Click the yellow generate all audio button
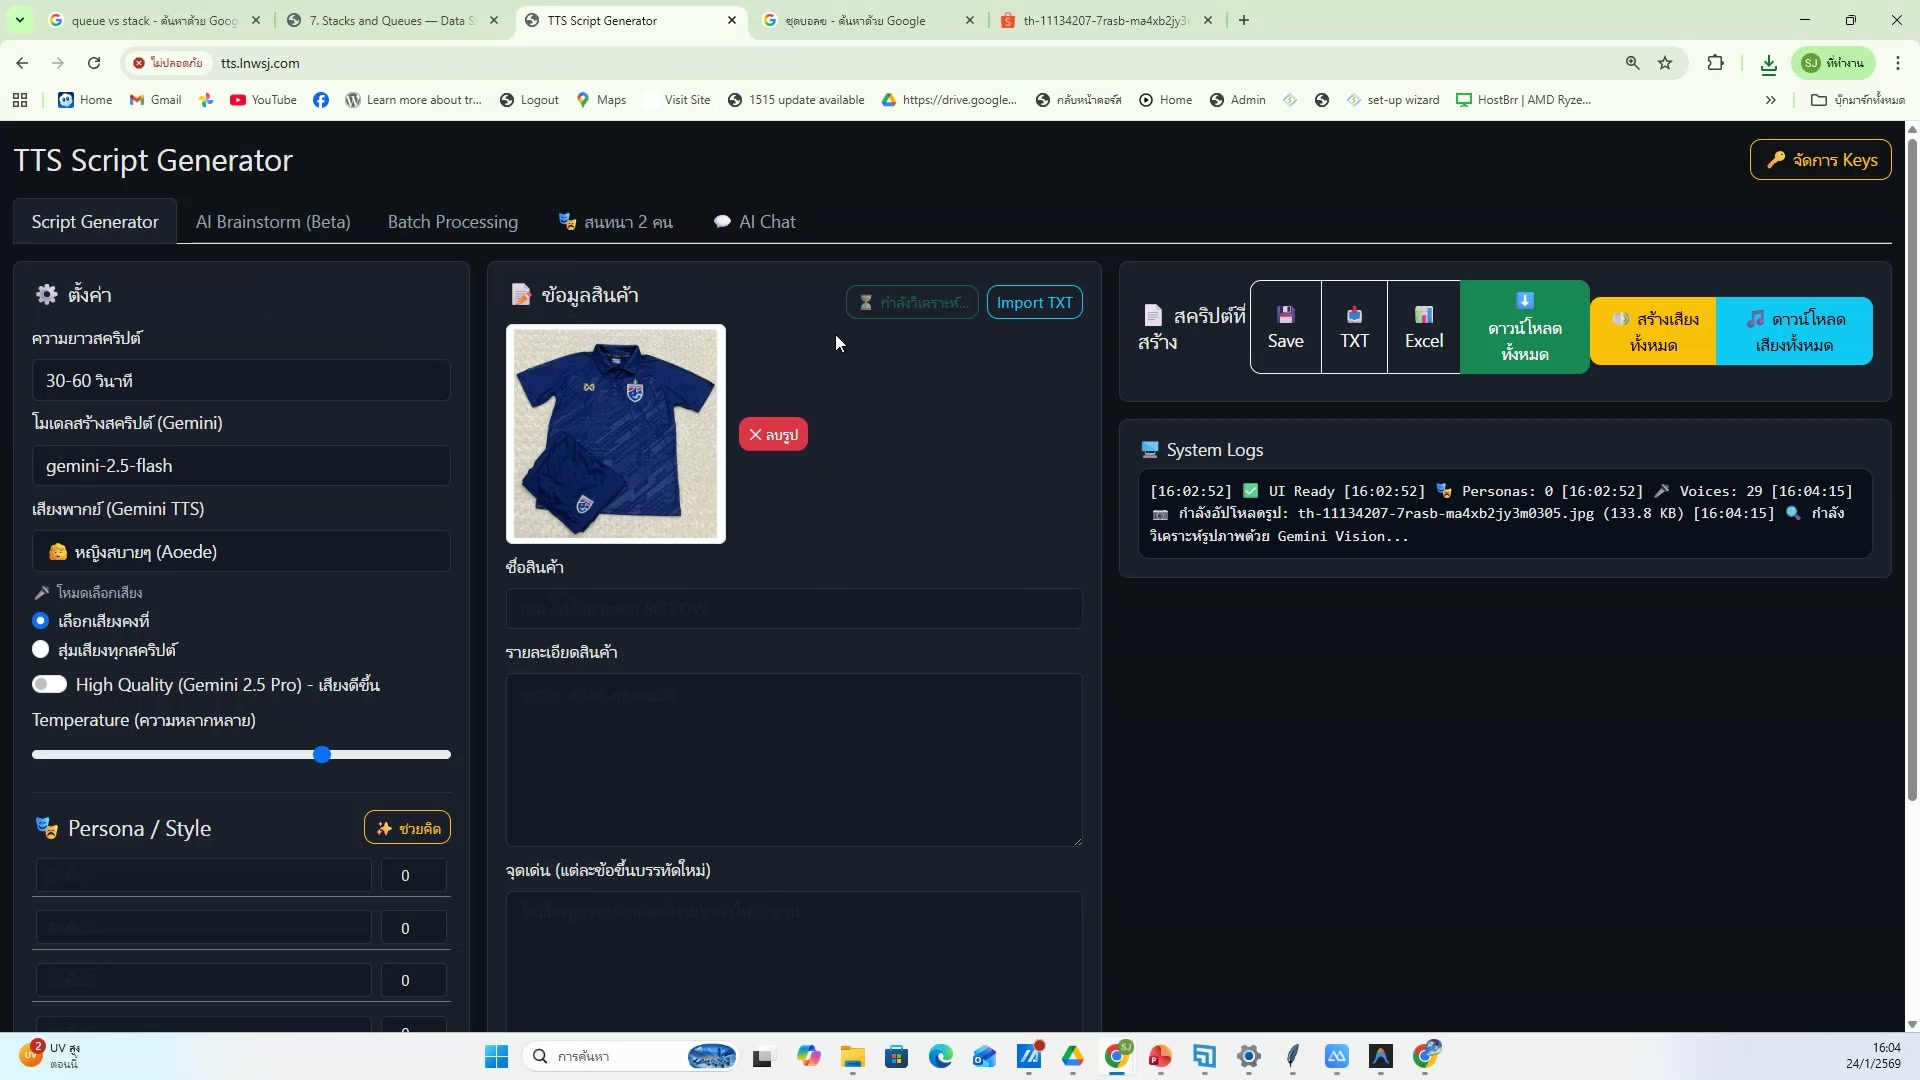The height and width of the screenshot is (1080, 1920). pyautogui.click(x=1653, y=331)
